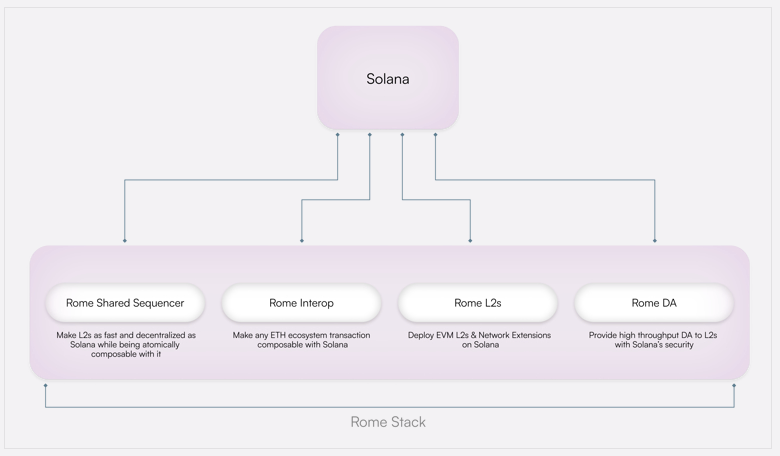Select the Rome Interop pill

(301, 303)
